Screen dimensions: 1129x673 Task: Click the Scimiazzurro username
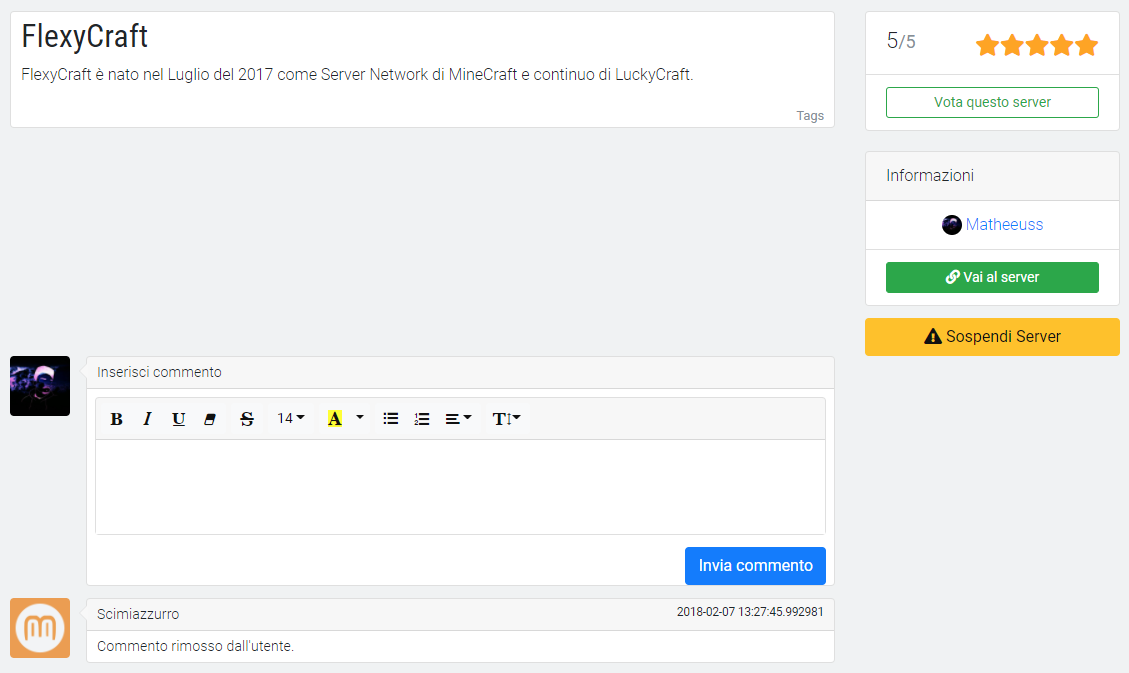coord(138,614)
